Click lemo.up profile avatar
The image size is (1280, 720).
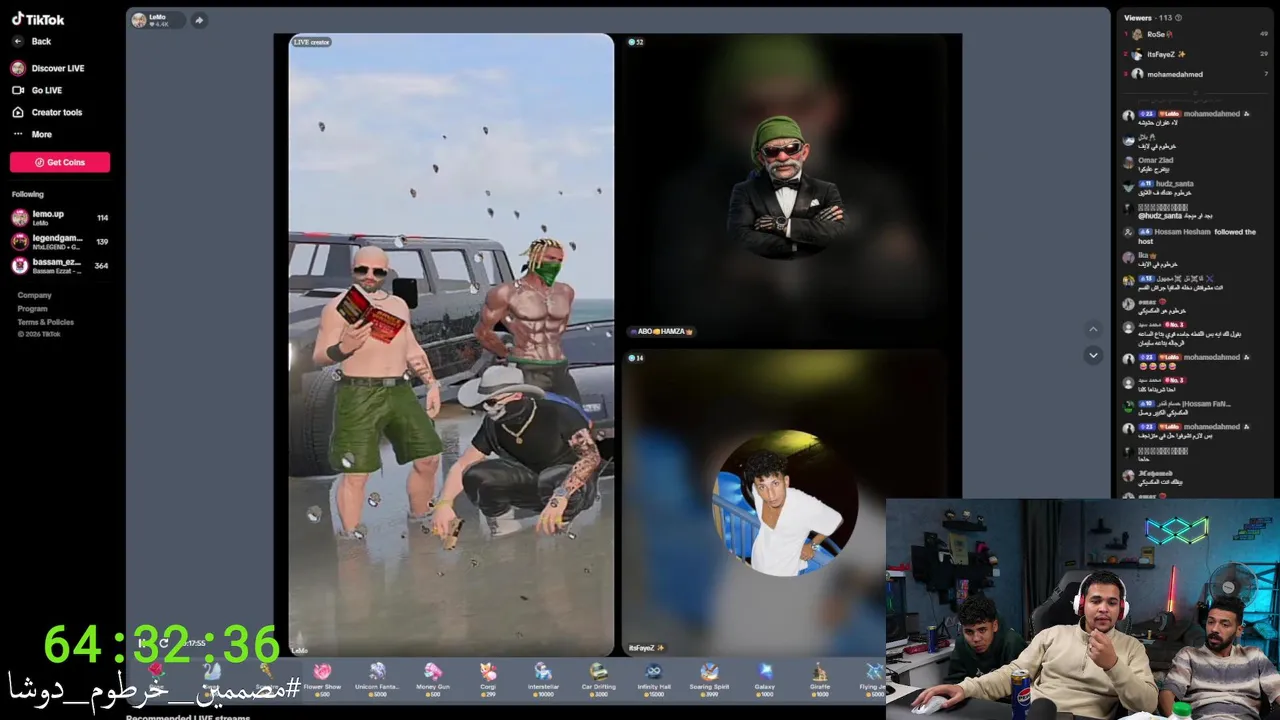(x=19, y=217)
